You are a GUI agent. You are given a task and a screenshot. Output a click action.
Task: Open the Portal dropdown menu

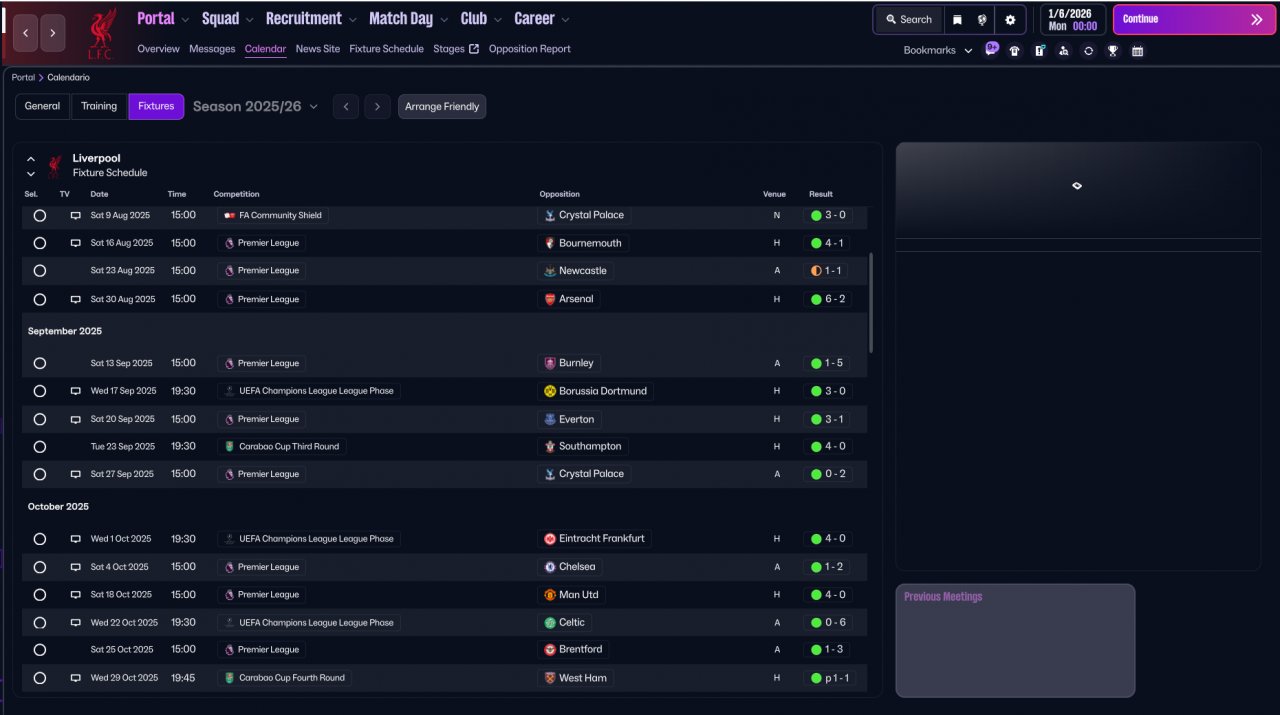(163, 19)
